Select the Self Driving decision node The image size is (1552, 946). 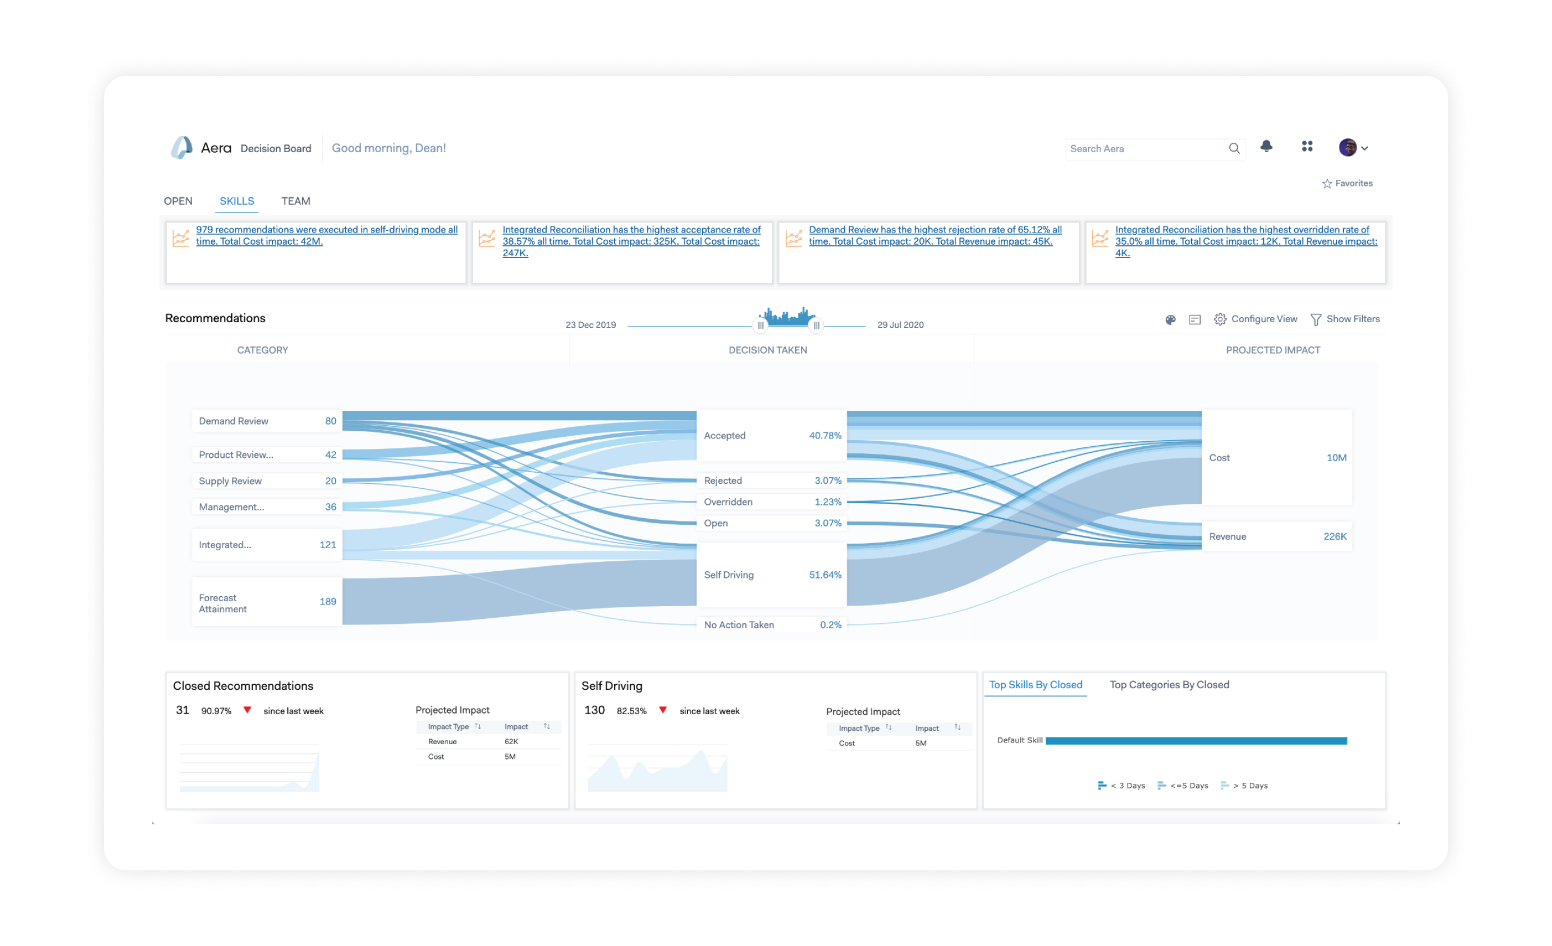[772, 575]
